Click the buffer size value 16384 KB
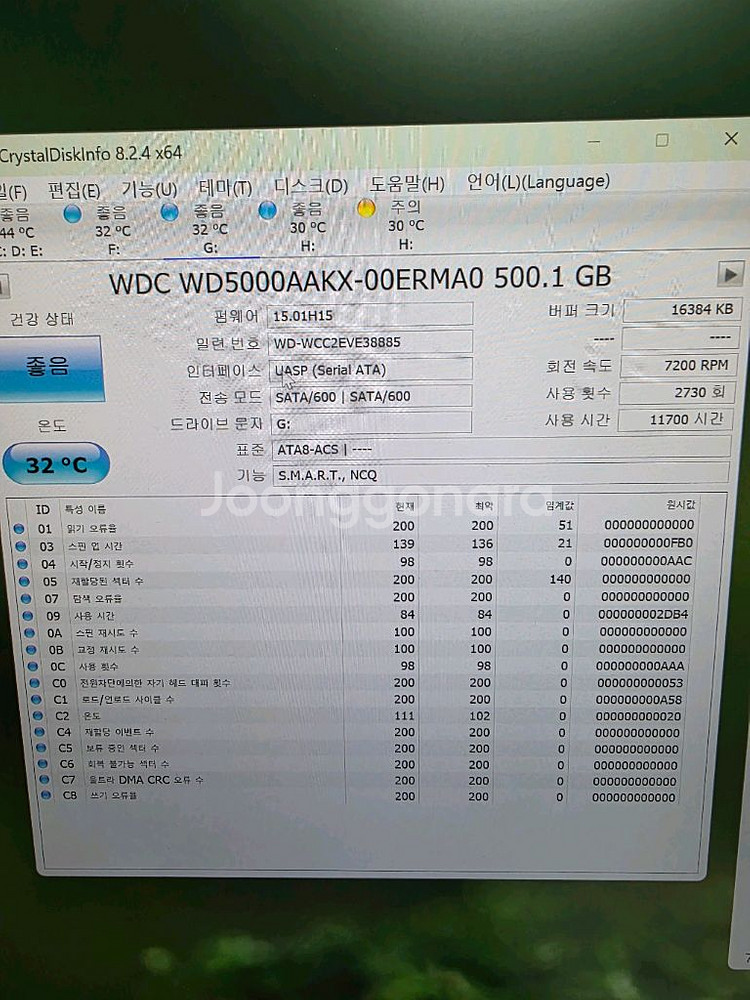Viewport: 750px width, 1000px height. point(680,310)
